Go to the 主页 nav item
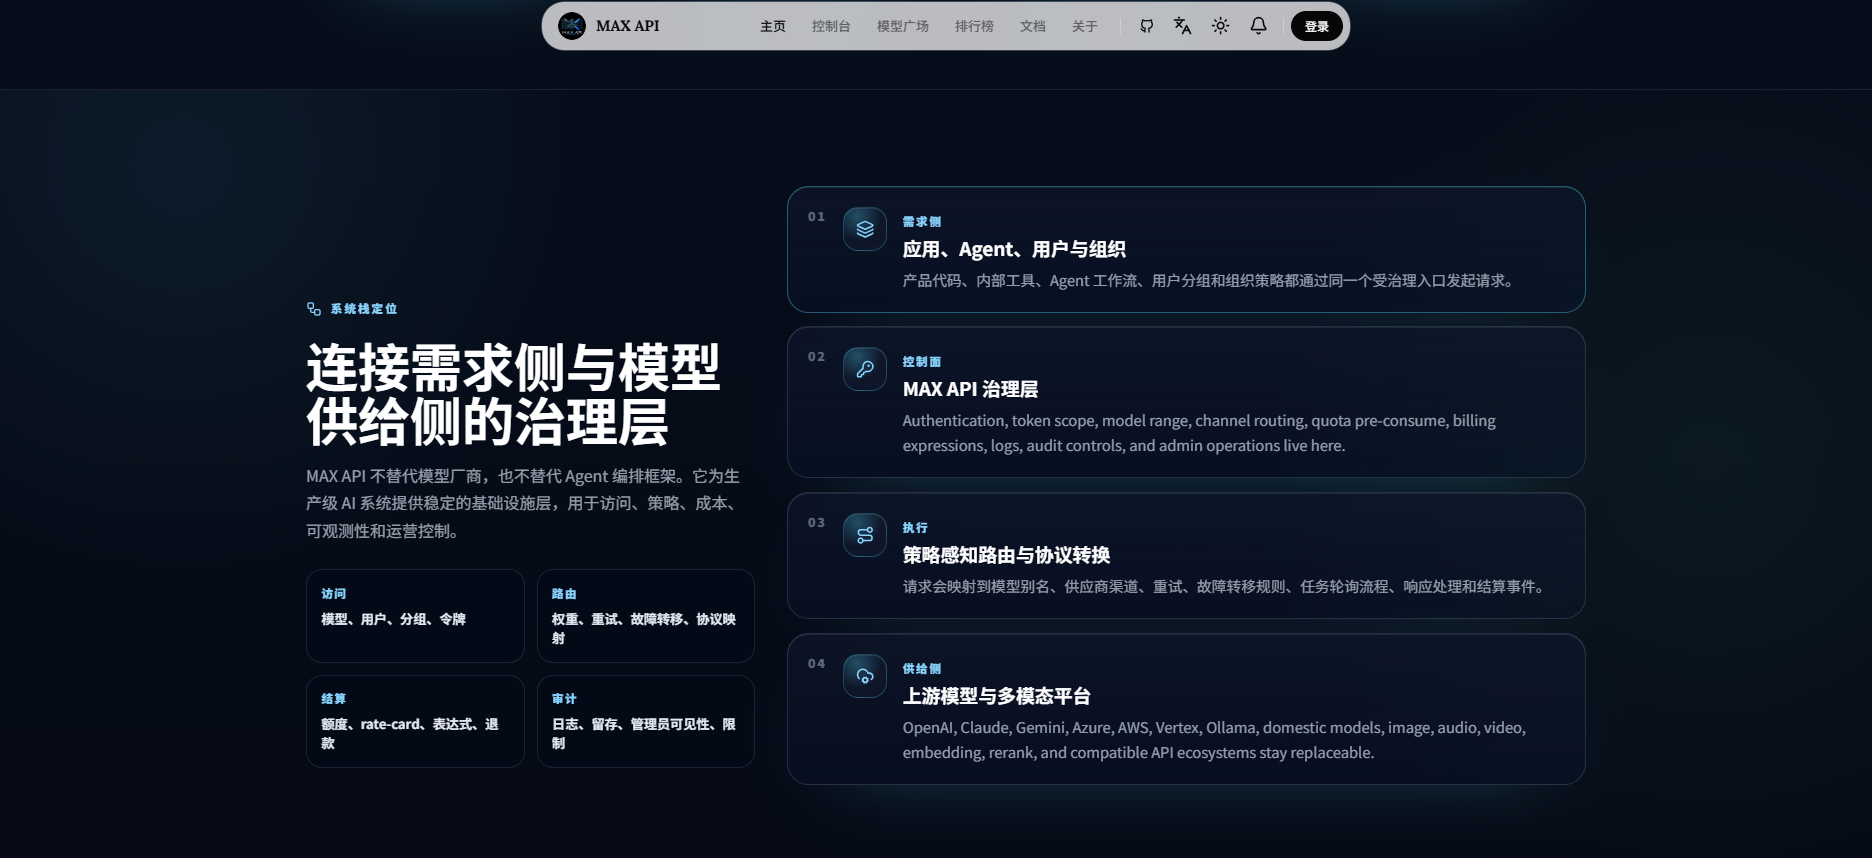This screenshot has height=858, width=1872. pyautogui.click(x=773, y=26)
